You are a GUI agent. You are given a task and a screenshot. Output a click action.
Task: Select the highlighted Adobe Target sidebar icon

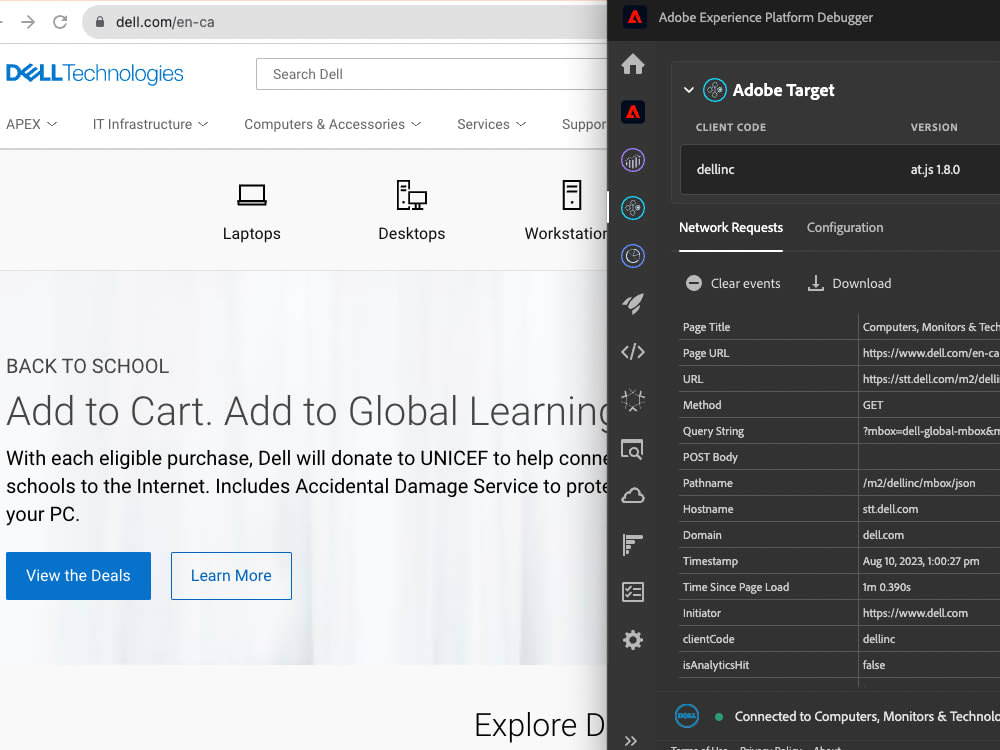point(632,208)
